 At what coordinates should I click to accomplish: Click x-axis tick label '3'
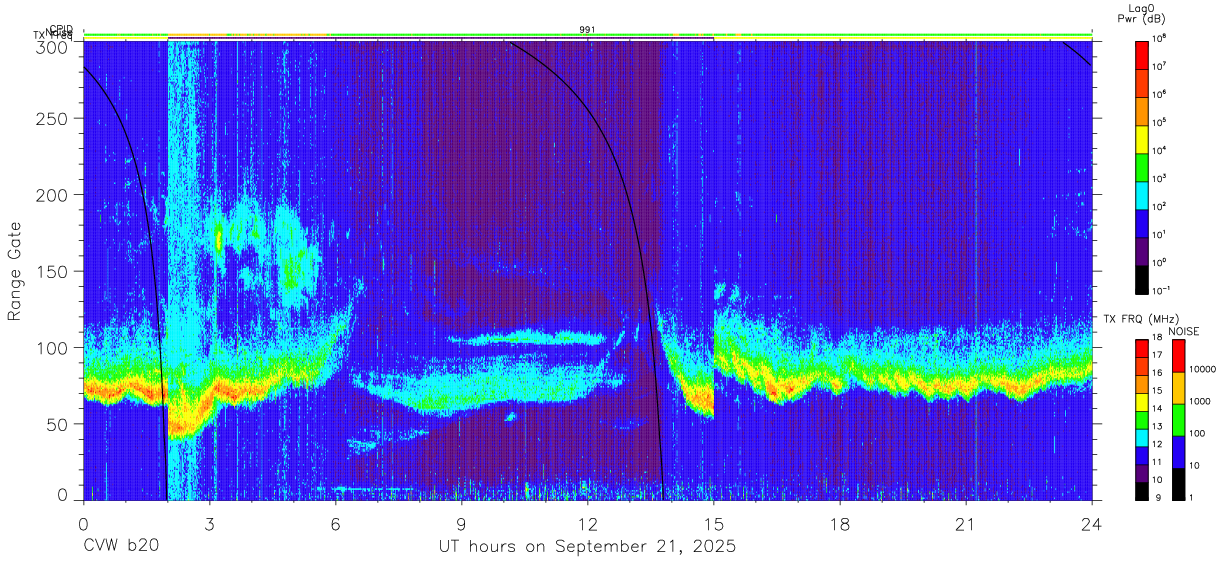209,523
